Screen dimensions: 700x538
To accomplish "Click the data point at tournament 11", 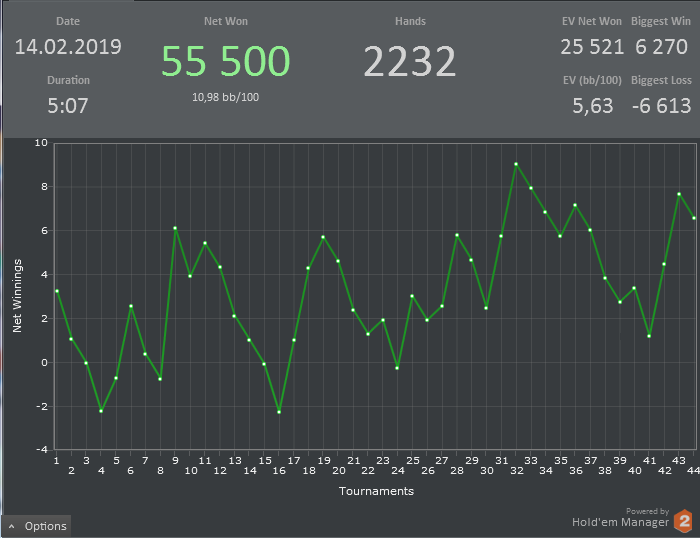I will click(x=205, y=243).
